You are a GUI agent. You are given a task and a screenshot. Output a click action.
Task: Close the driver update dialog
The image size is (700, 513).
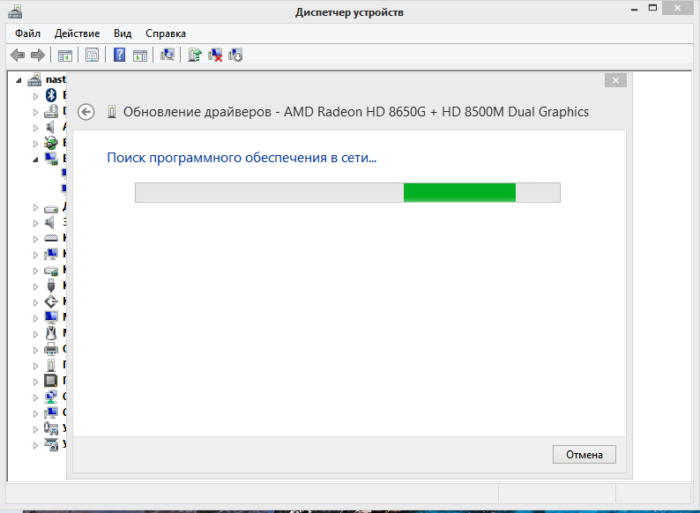616,80
